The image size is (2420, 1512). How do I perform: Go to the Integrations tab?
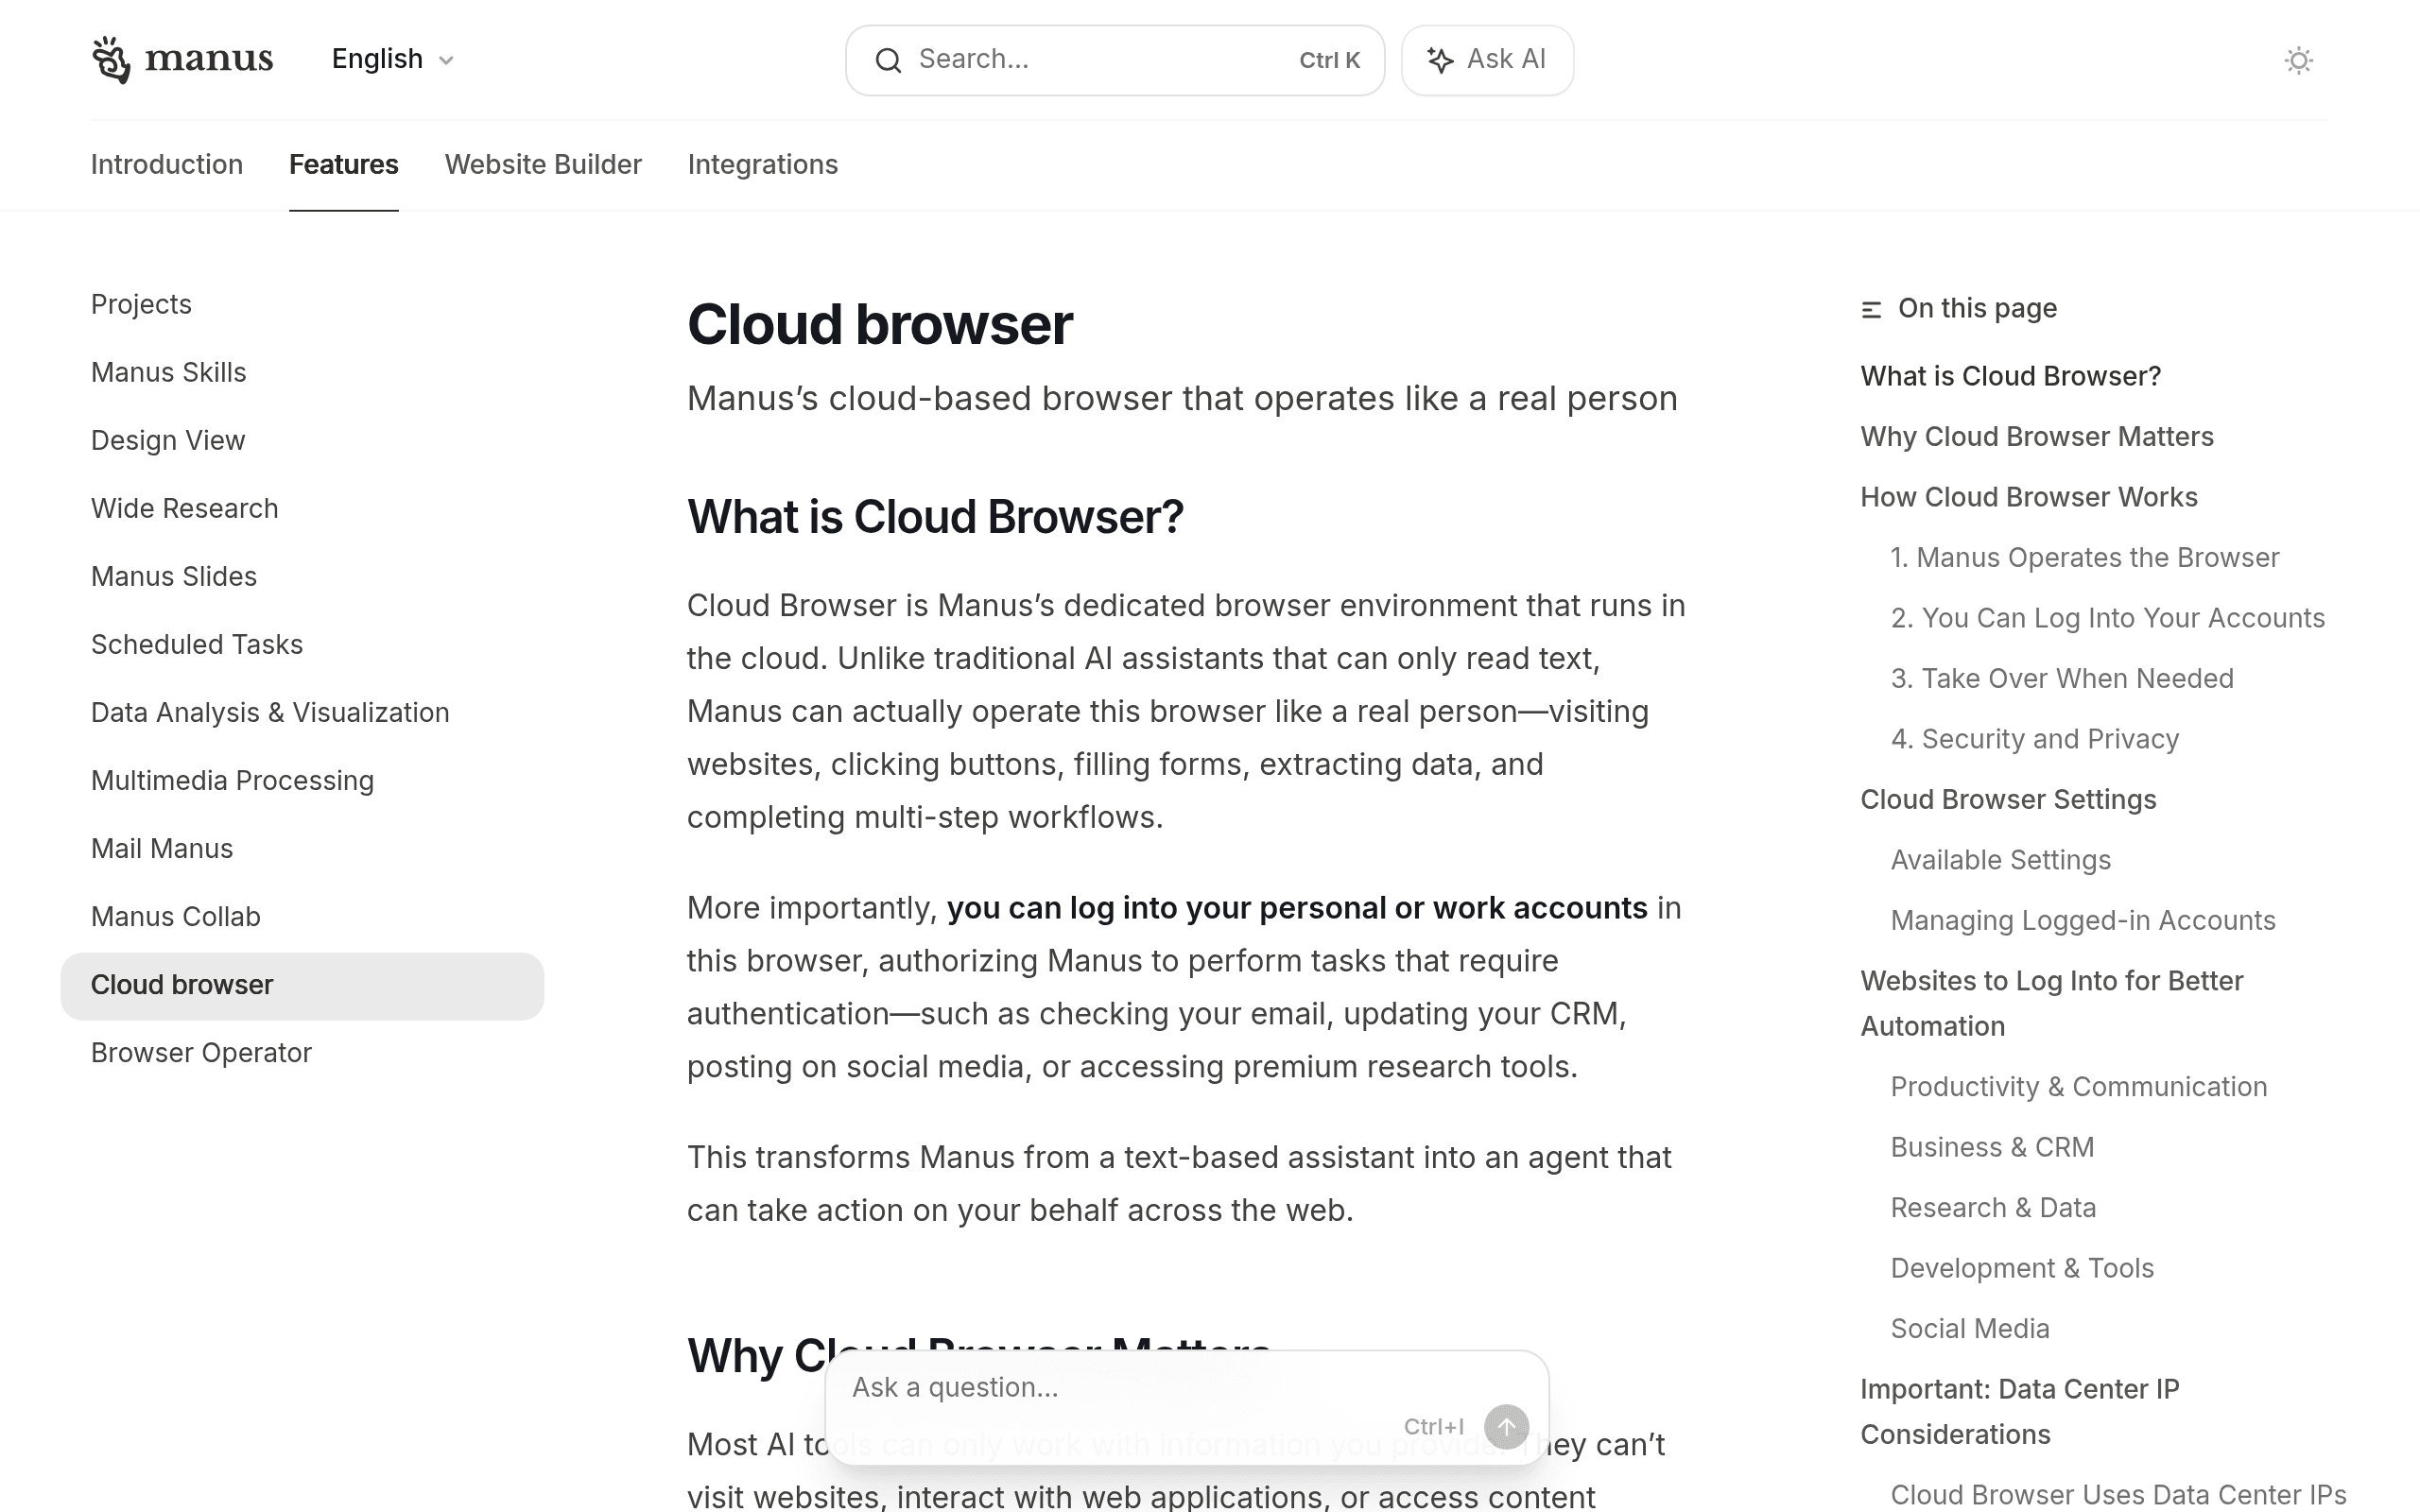[763, 164]
